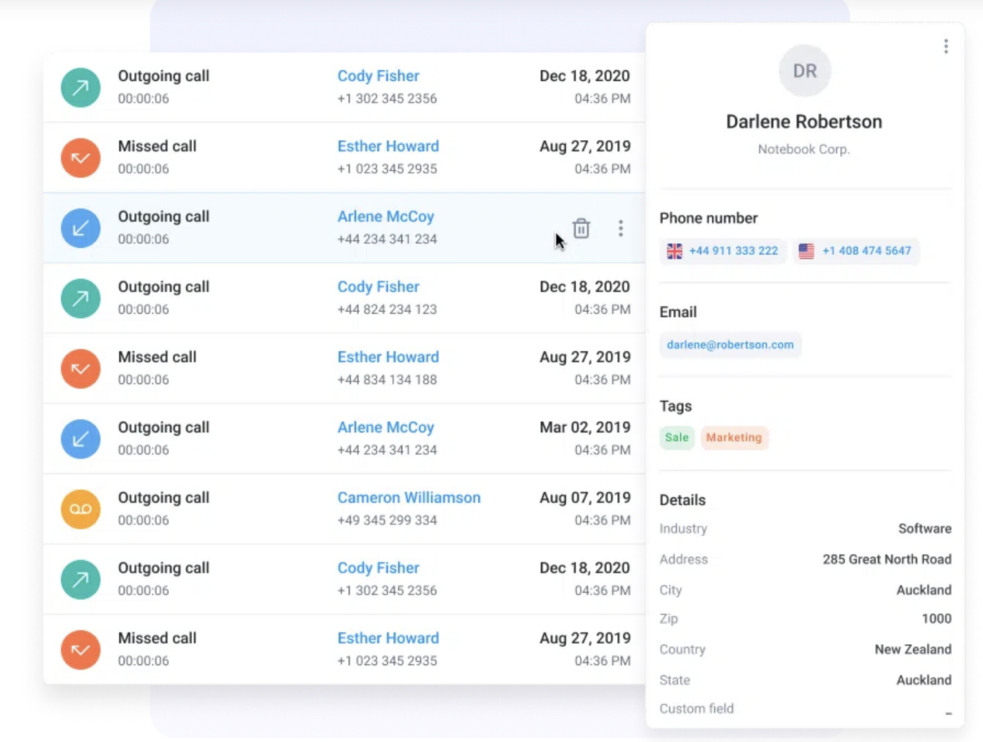Image resolution: width=983 pixels, height=742 pixels.
Task: Click the Notebook Corp. company label
Action: tap(804, 148)
